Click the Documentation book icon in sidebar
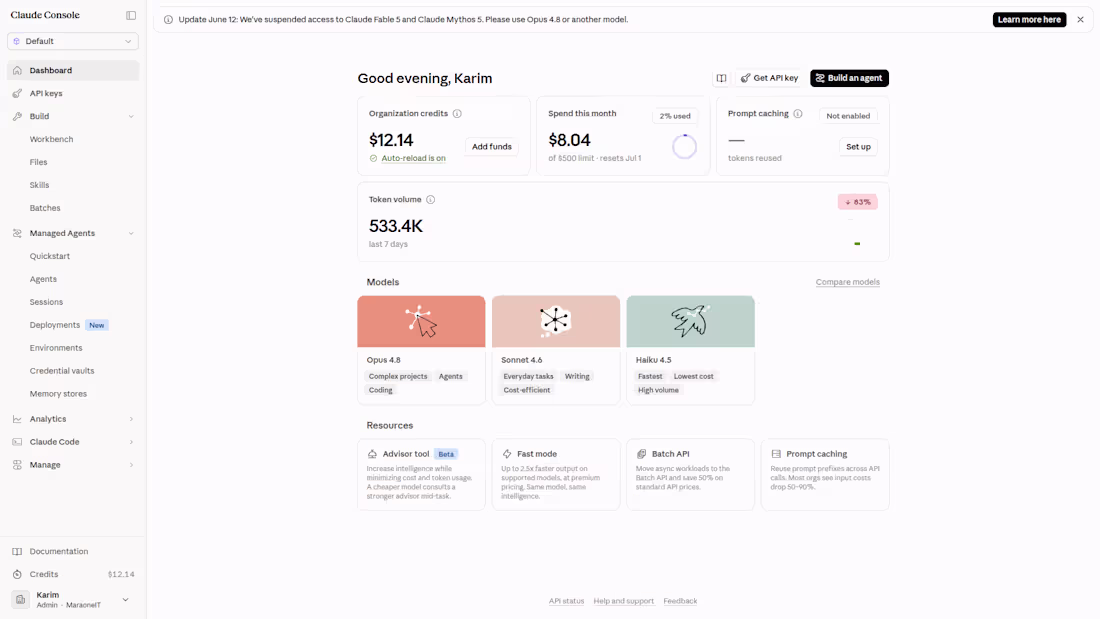Viewport: 1100px width, 619px height. click(x=18, y=552)
